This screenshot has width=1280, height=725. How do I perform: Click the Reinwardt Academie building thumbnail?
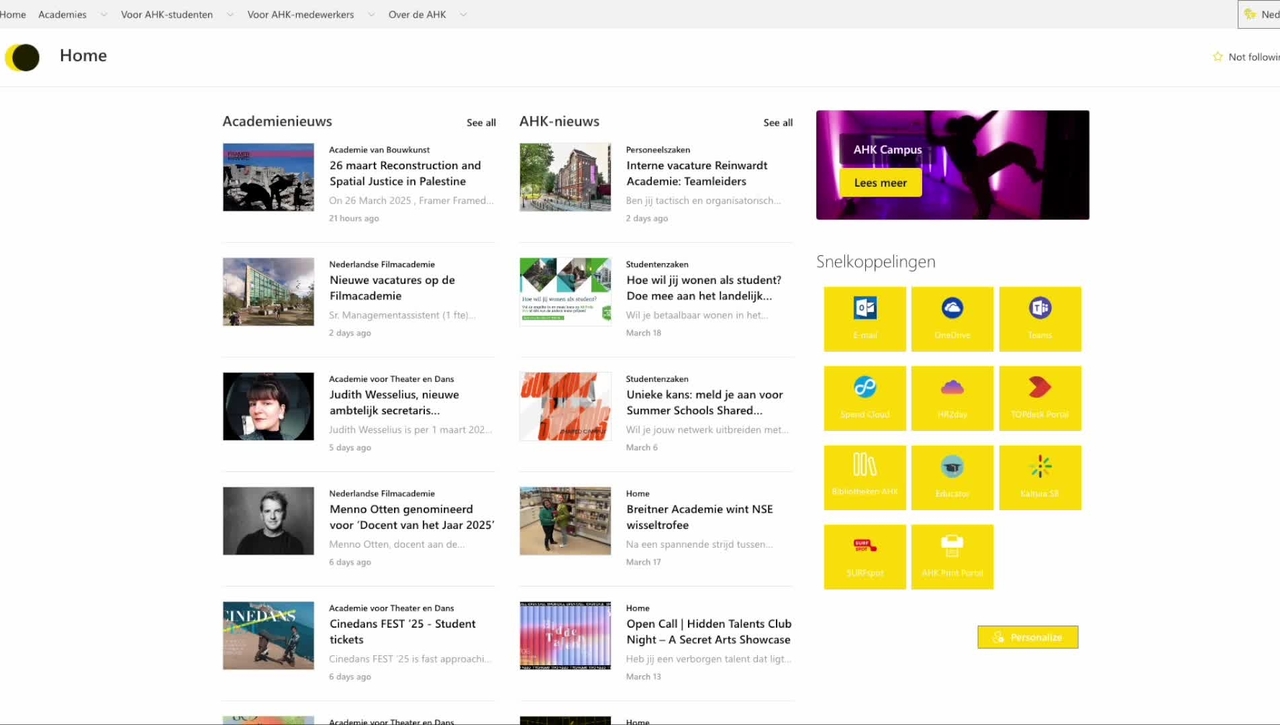coord(565,177)
